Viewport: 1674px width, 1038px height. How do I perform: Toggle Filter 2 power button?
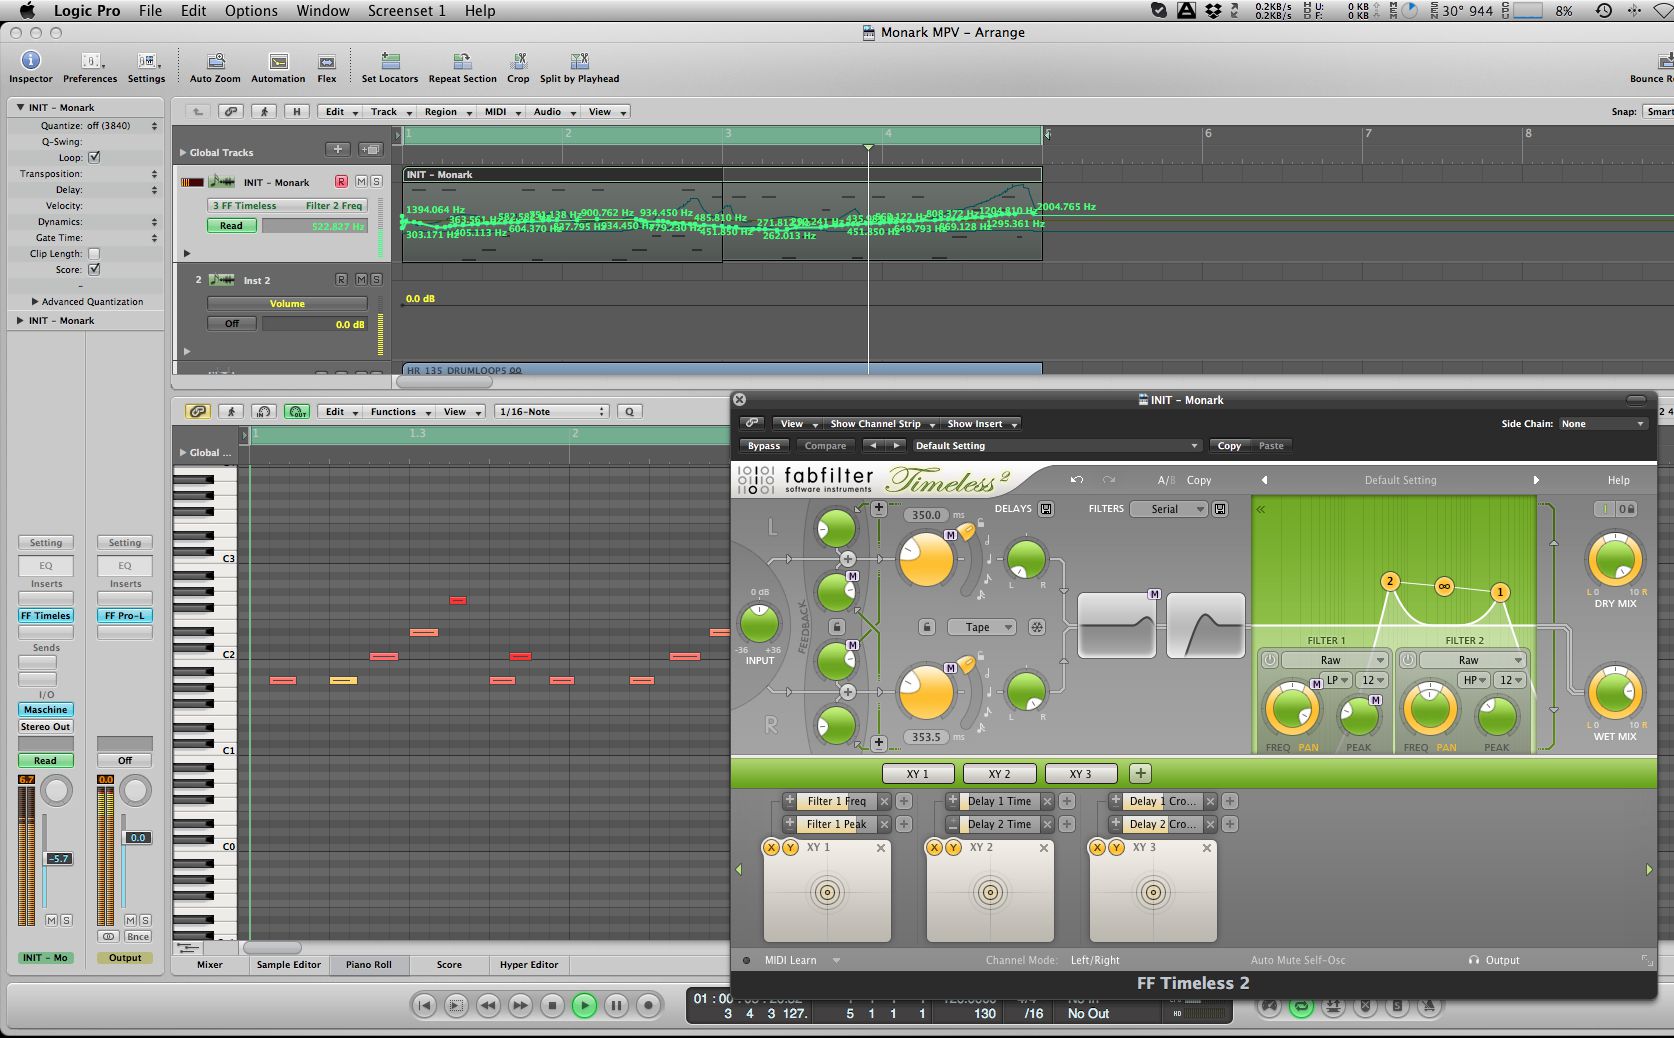[x=1407, y=660]
